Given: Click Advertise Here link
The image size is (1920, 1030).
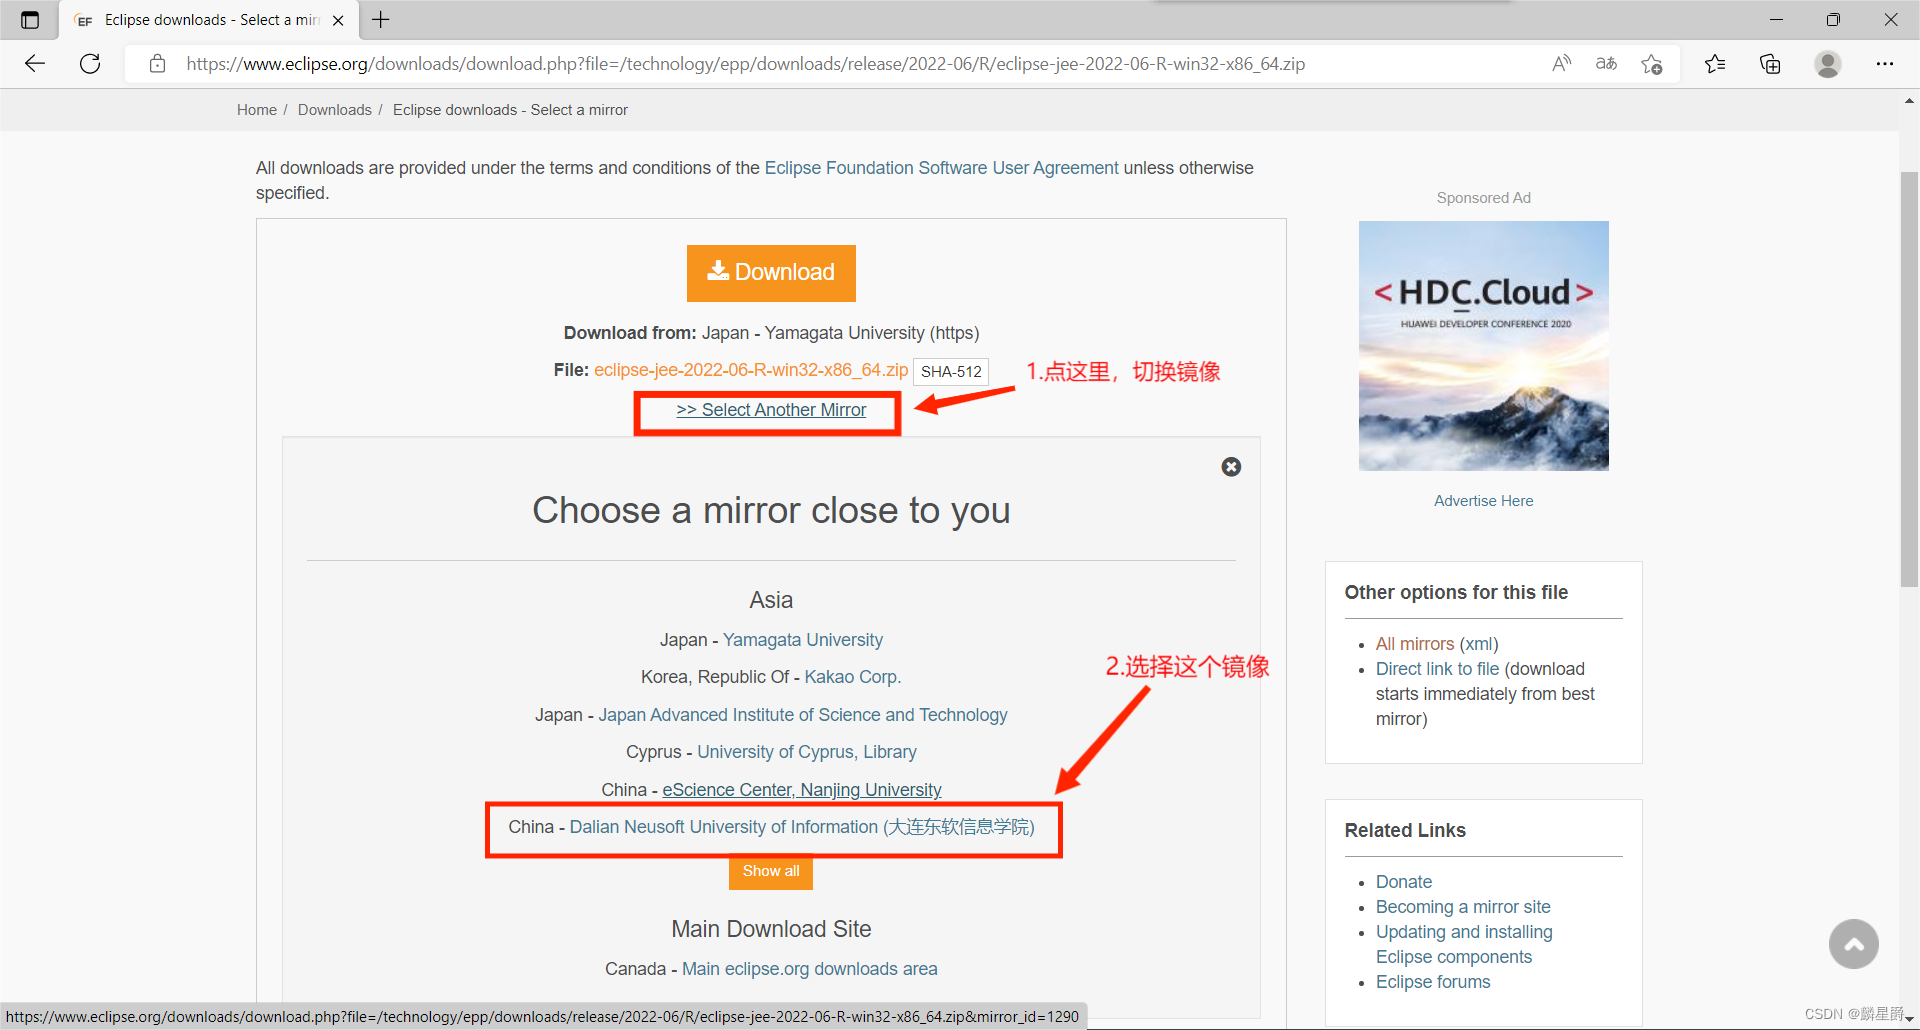Looking at the screenshot, I should click(1484, 501).
